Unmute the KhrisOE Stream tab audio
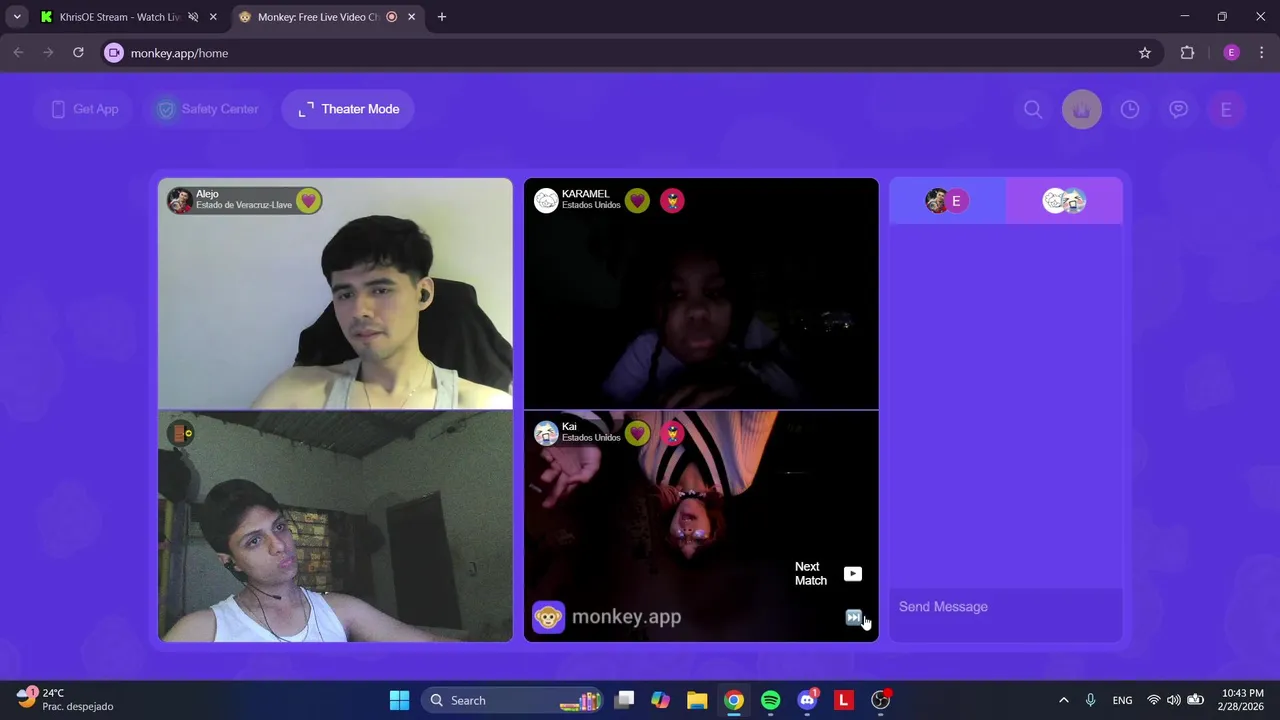This screenshot has width=1280, height=720. point(193,17)
